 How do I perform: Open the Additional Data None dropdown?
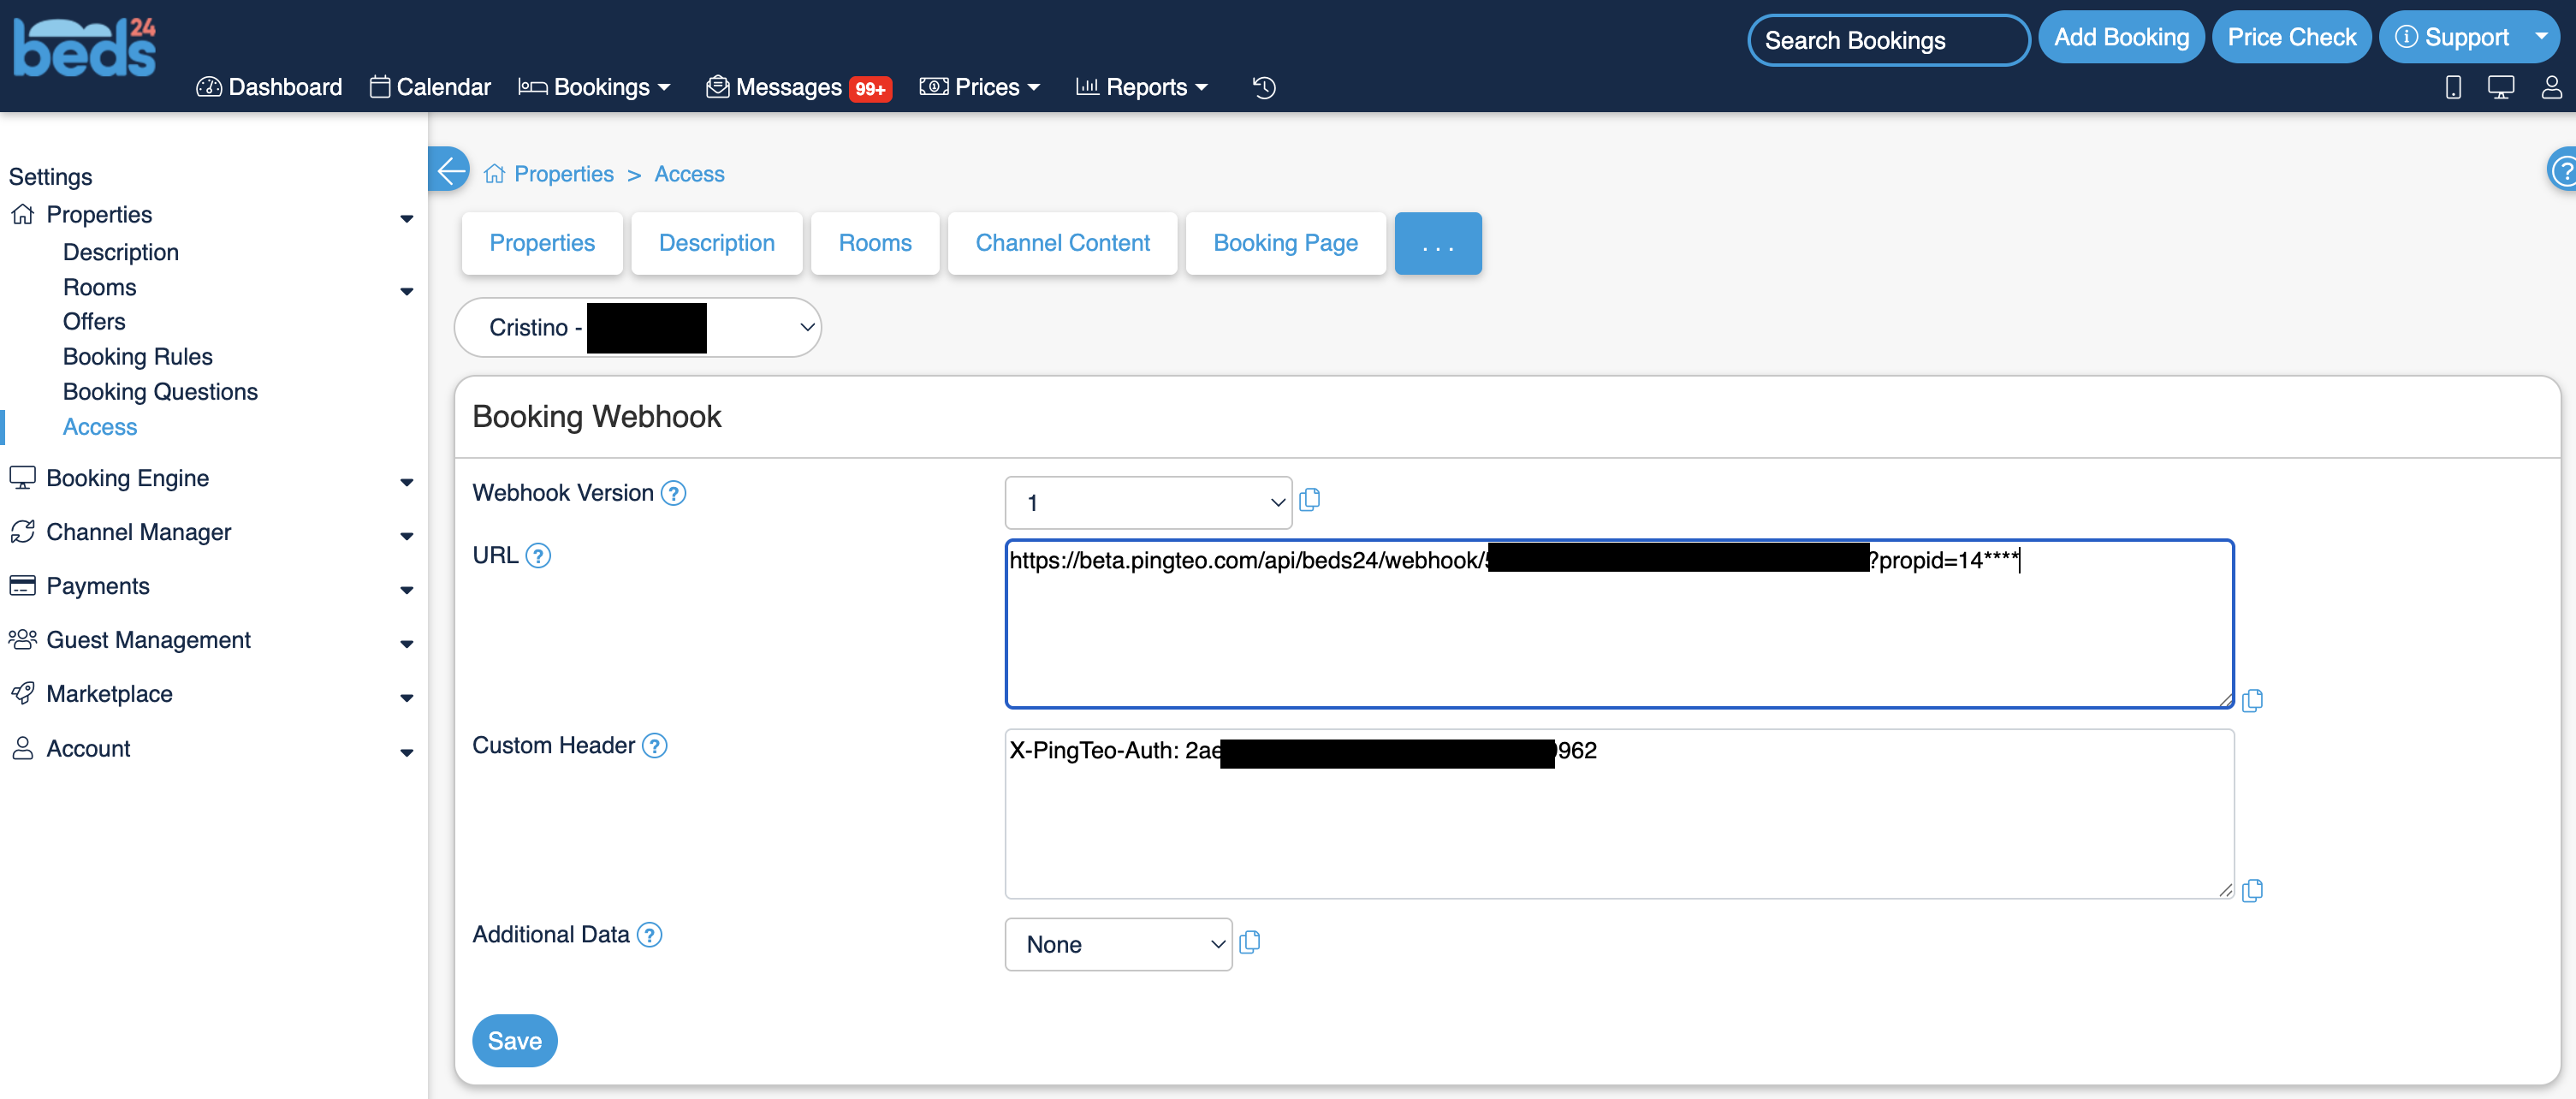1117,945
